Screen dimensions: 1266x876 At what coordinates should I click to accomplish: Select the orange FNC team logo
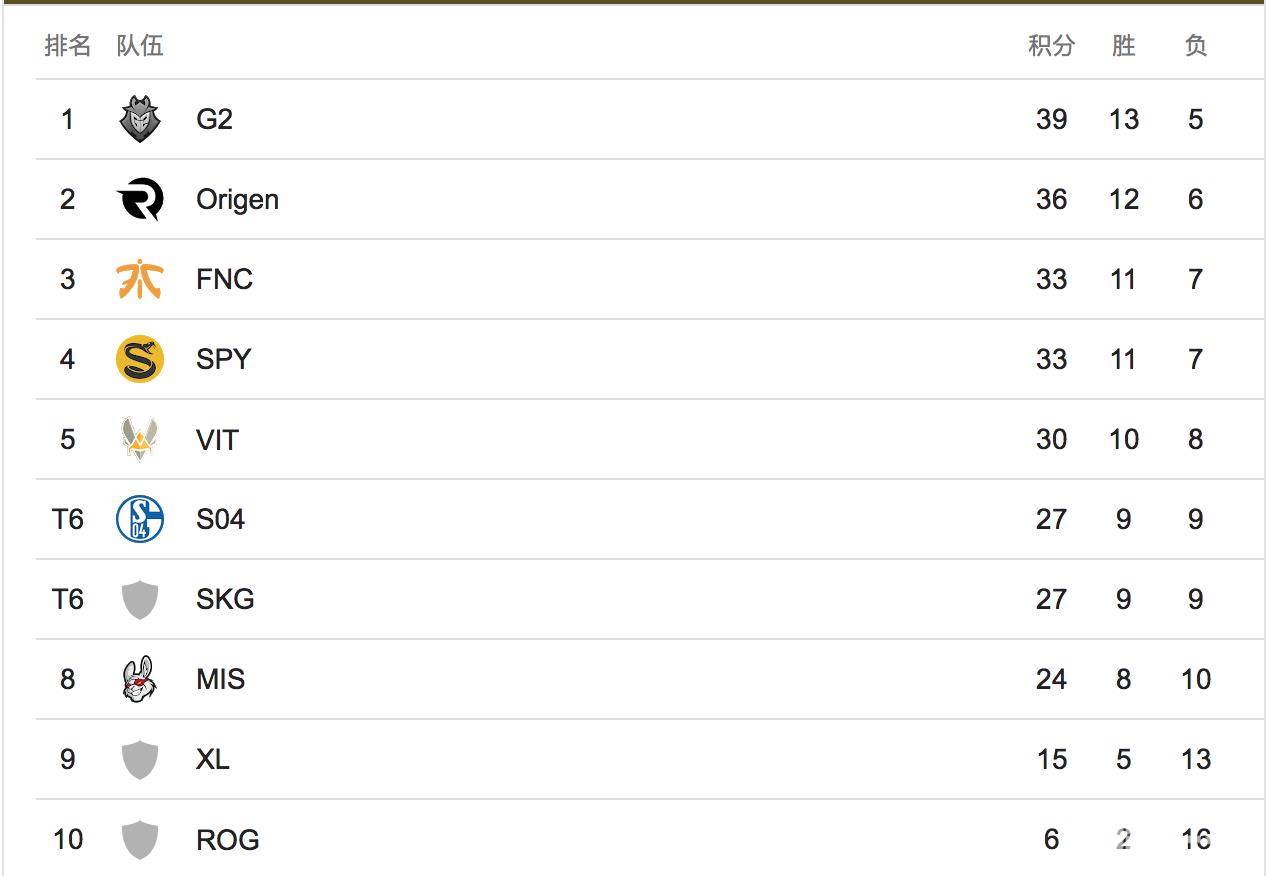tap(139, 279)
